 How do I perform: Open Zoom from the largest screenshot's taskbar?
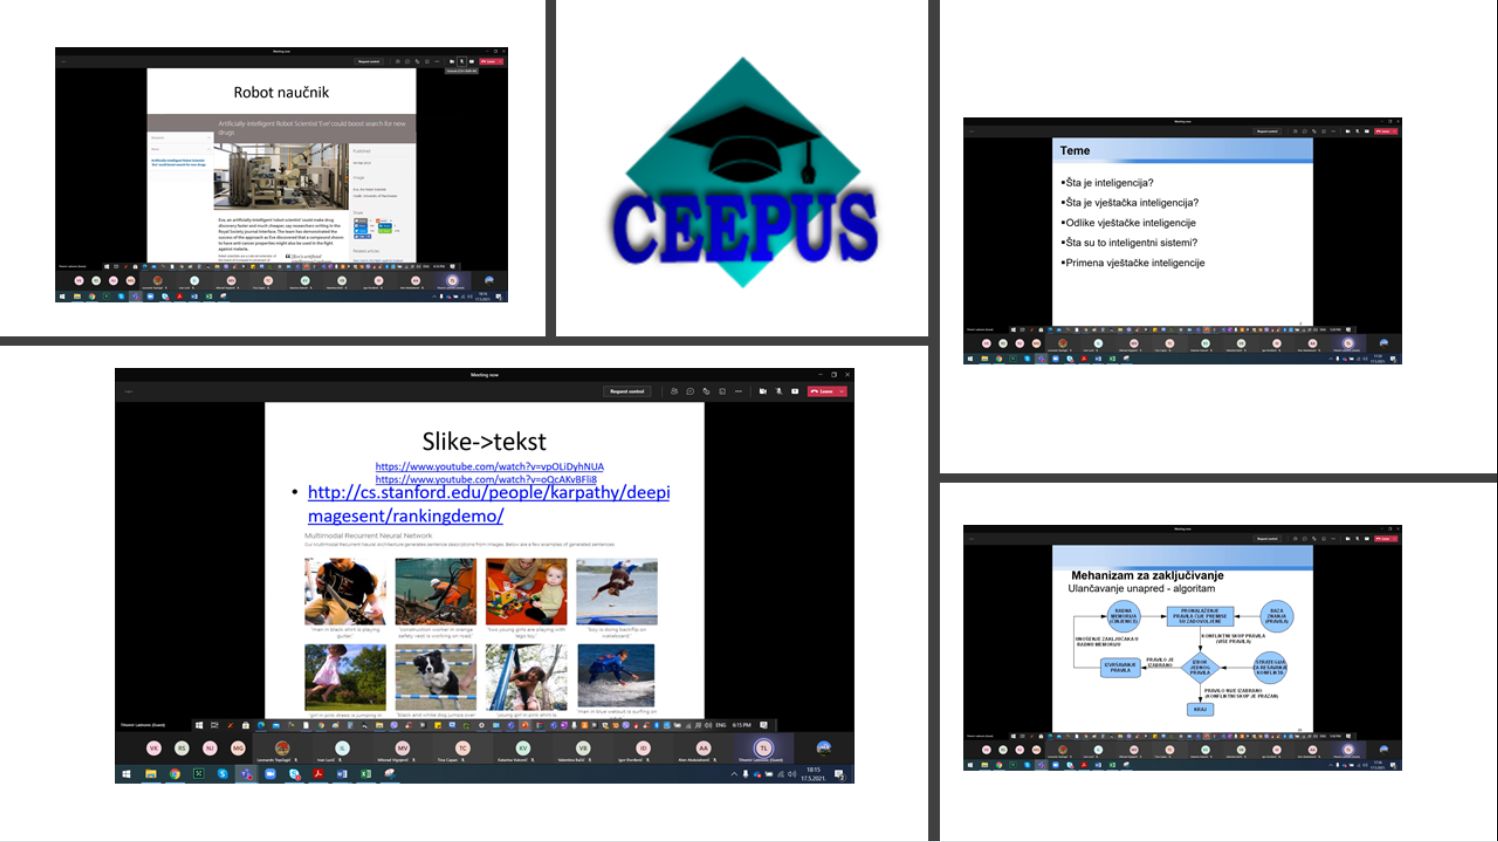pyautogui.click(x=270, y=774)
